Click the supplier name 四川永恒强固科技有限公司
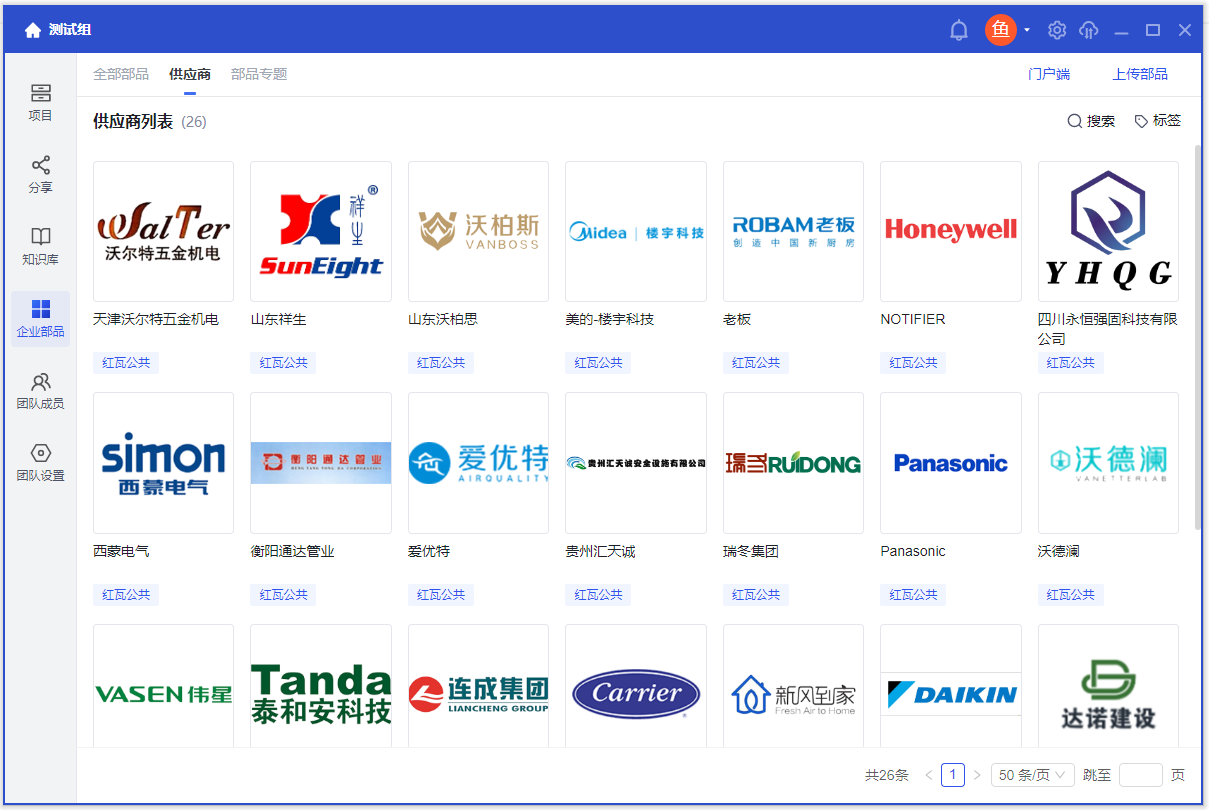 [x=1107, y=329]
